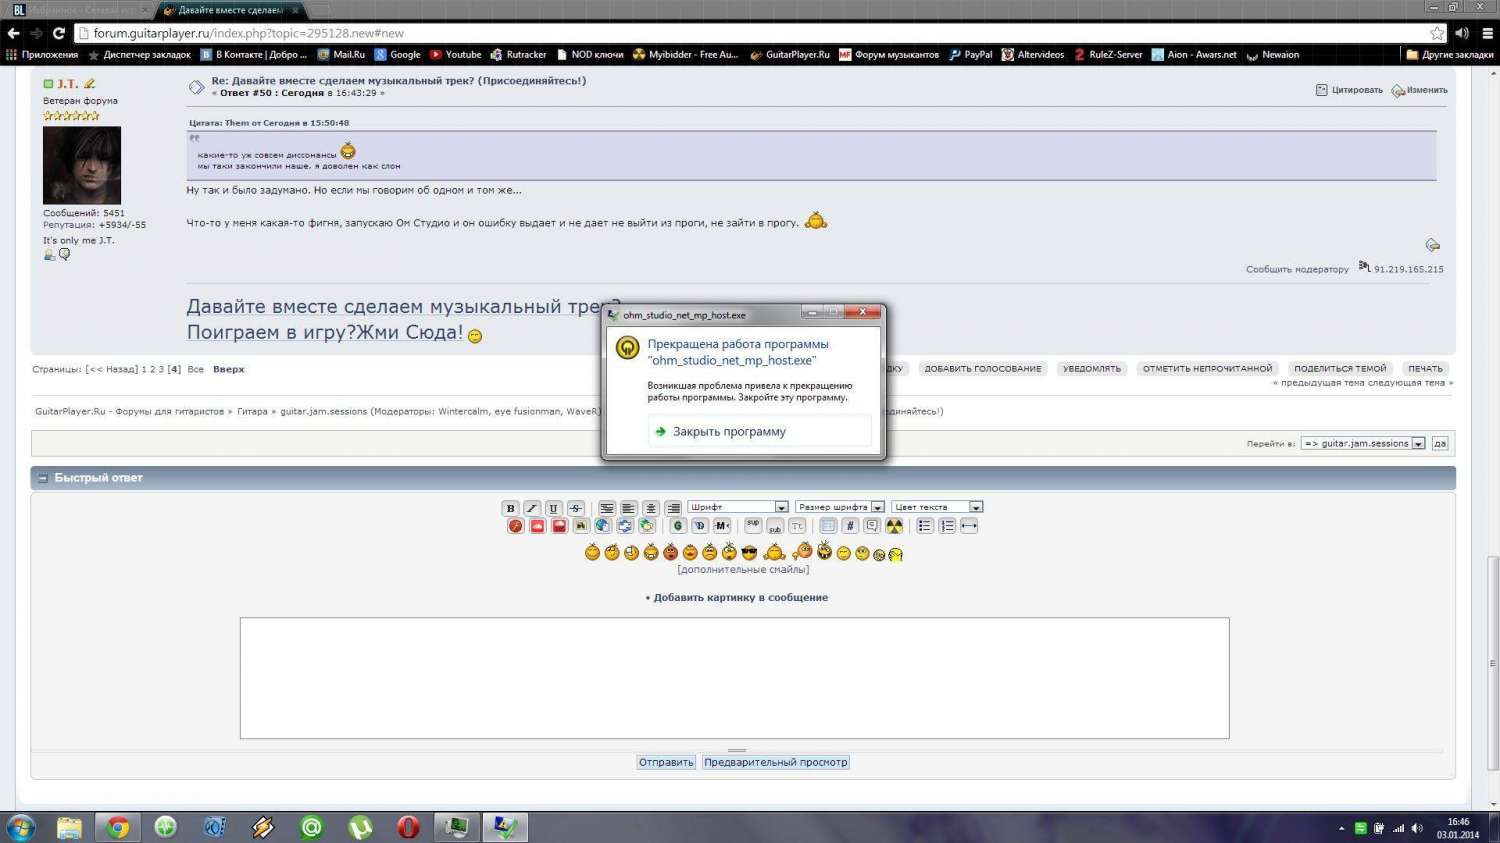
Task: Insert a numbered list
Action: [947, 526]
